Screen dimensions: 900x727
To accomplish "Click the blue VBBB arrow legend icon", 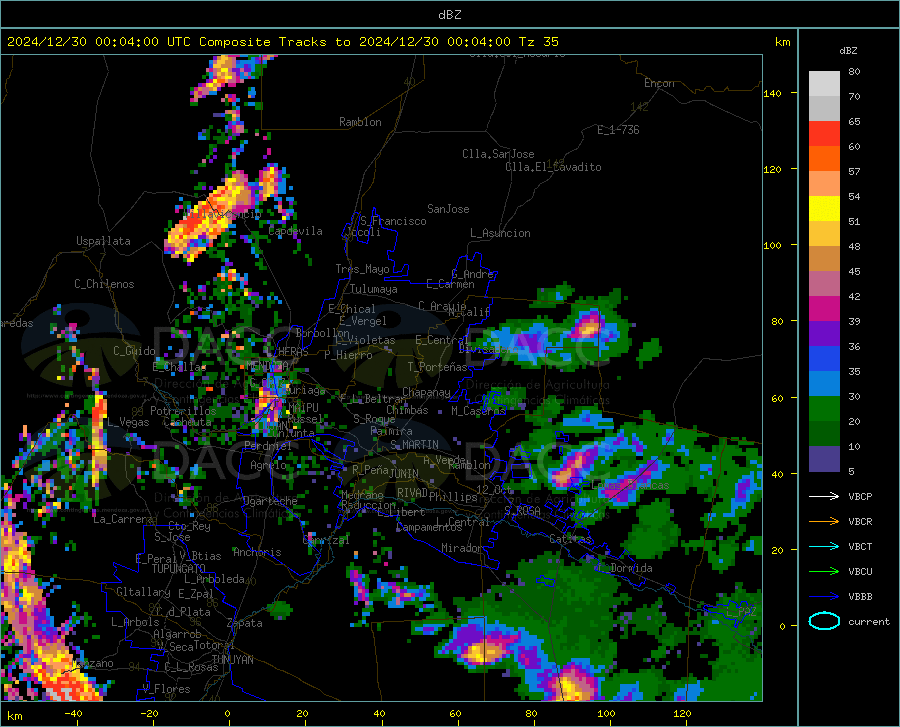I will tap(824, 596).
